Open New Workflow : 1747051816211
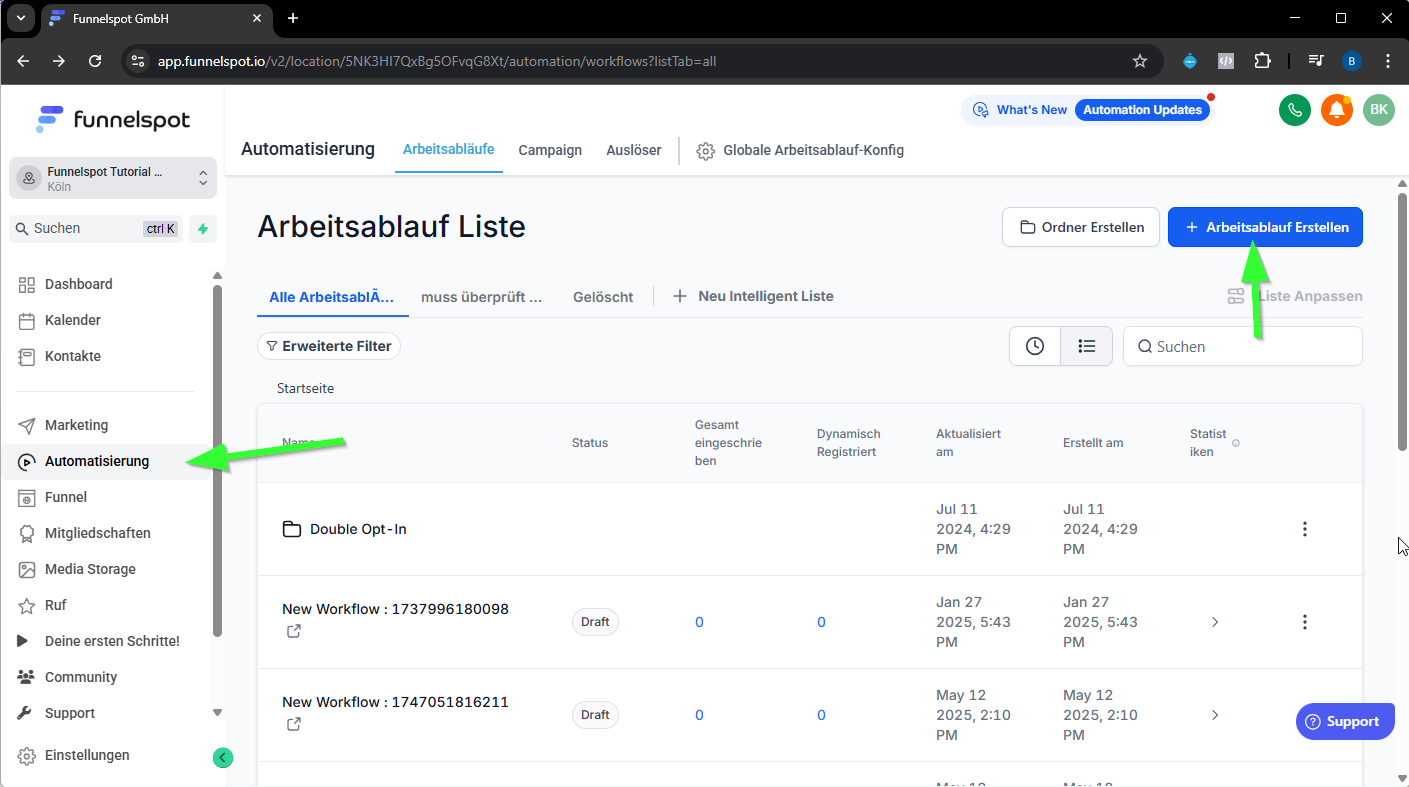 coord(395,702)
